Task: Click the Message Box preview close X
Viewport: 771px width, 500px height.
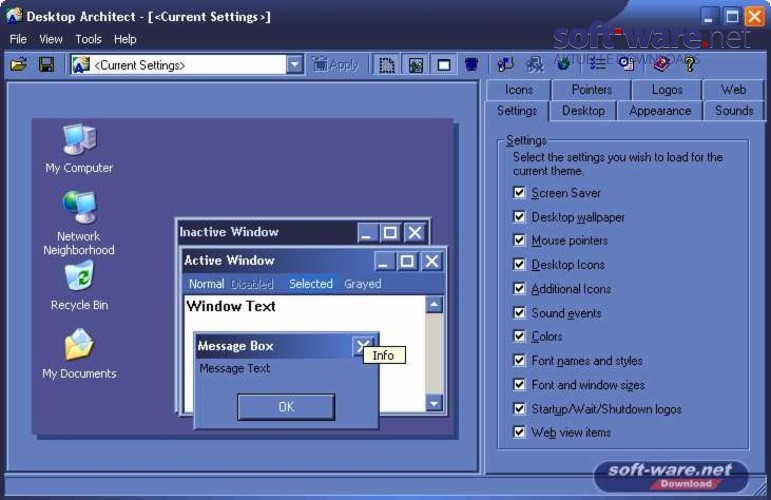Action: (x=362, y=346)
